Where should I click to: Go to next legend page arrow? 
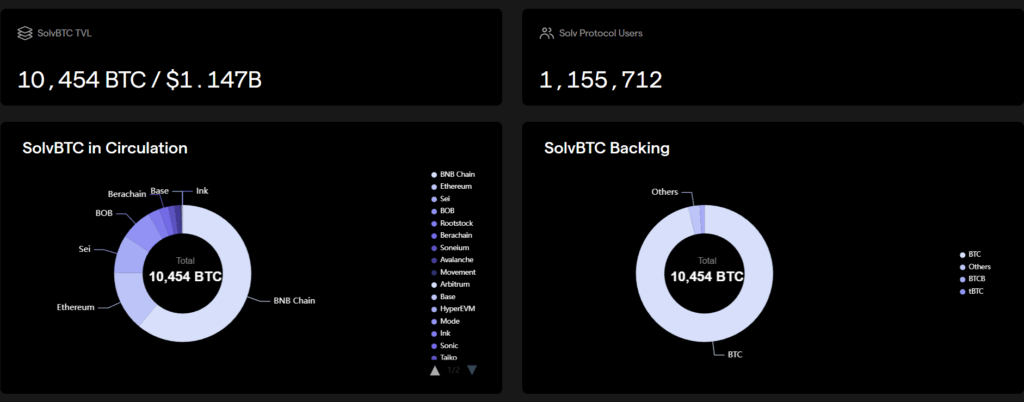pyautogui.click(x=472, y=370)
